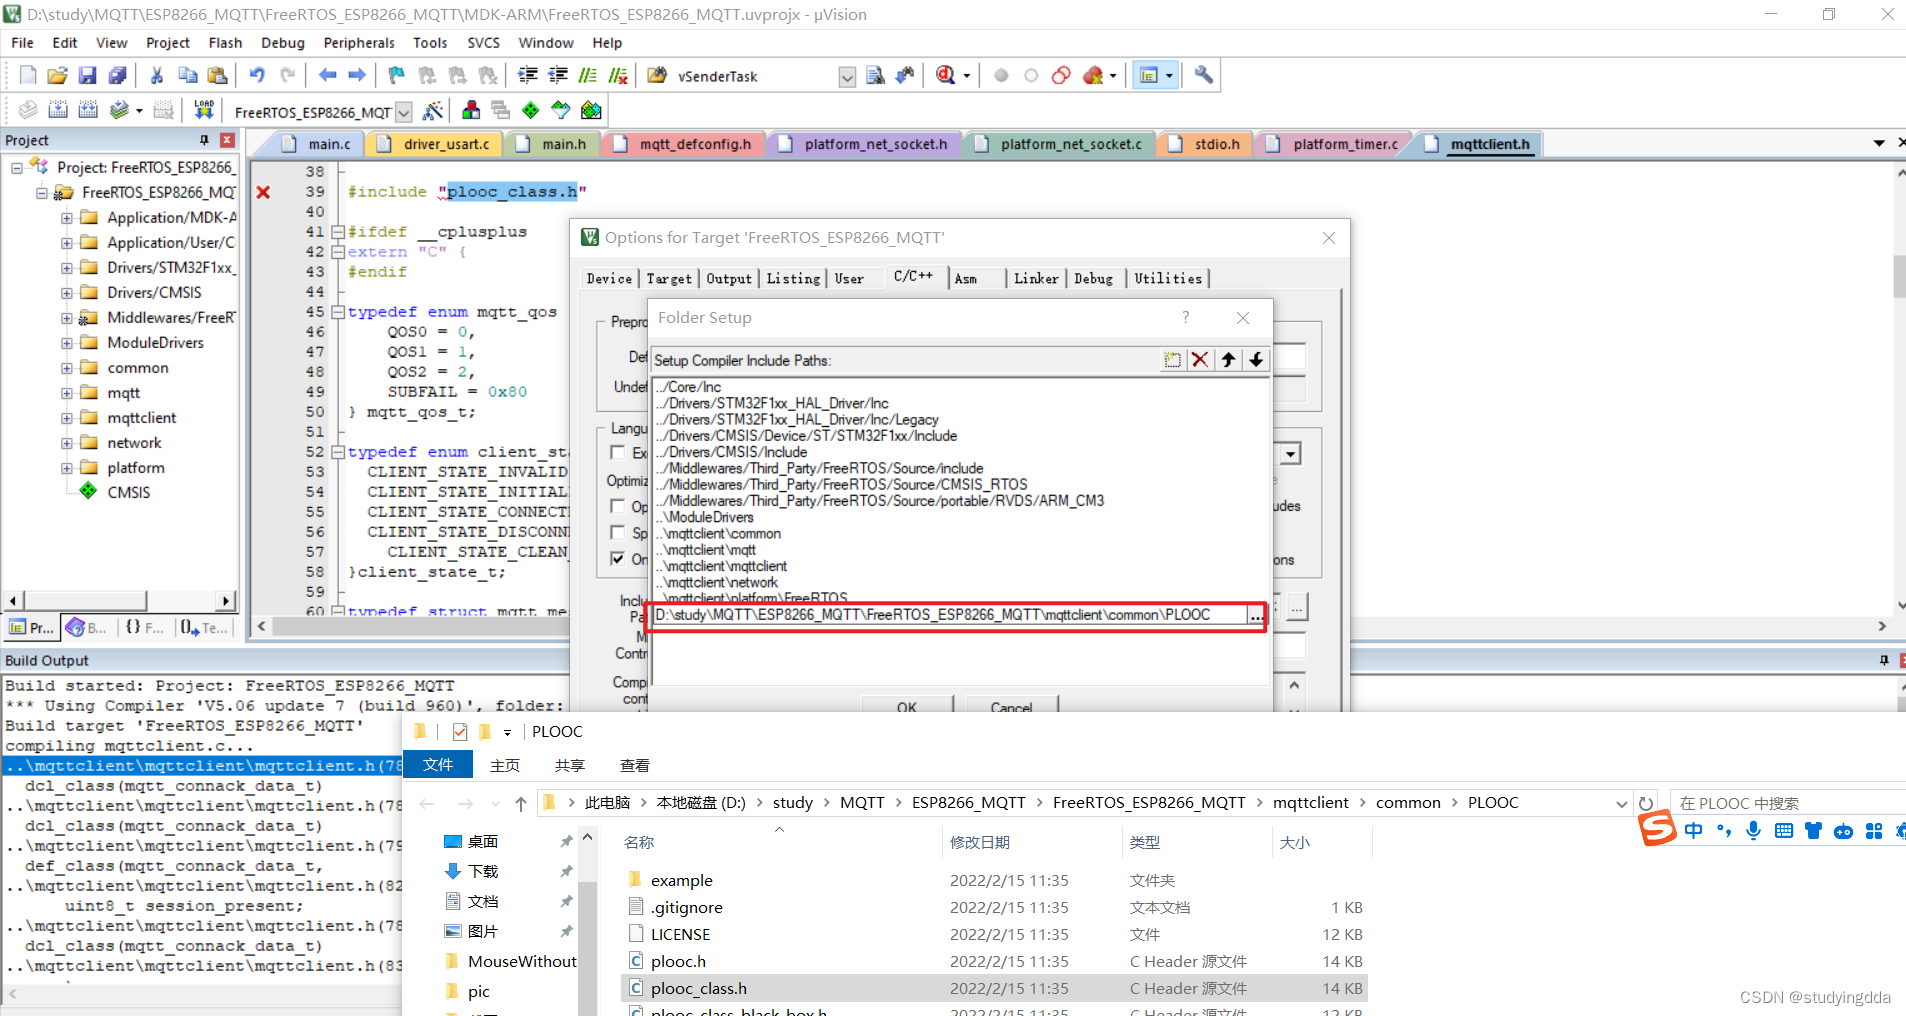This screenshot has height=1016, width=1906.
Task: Click the Rebuild all targets icon
Action: (88, 110)
